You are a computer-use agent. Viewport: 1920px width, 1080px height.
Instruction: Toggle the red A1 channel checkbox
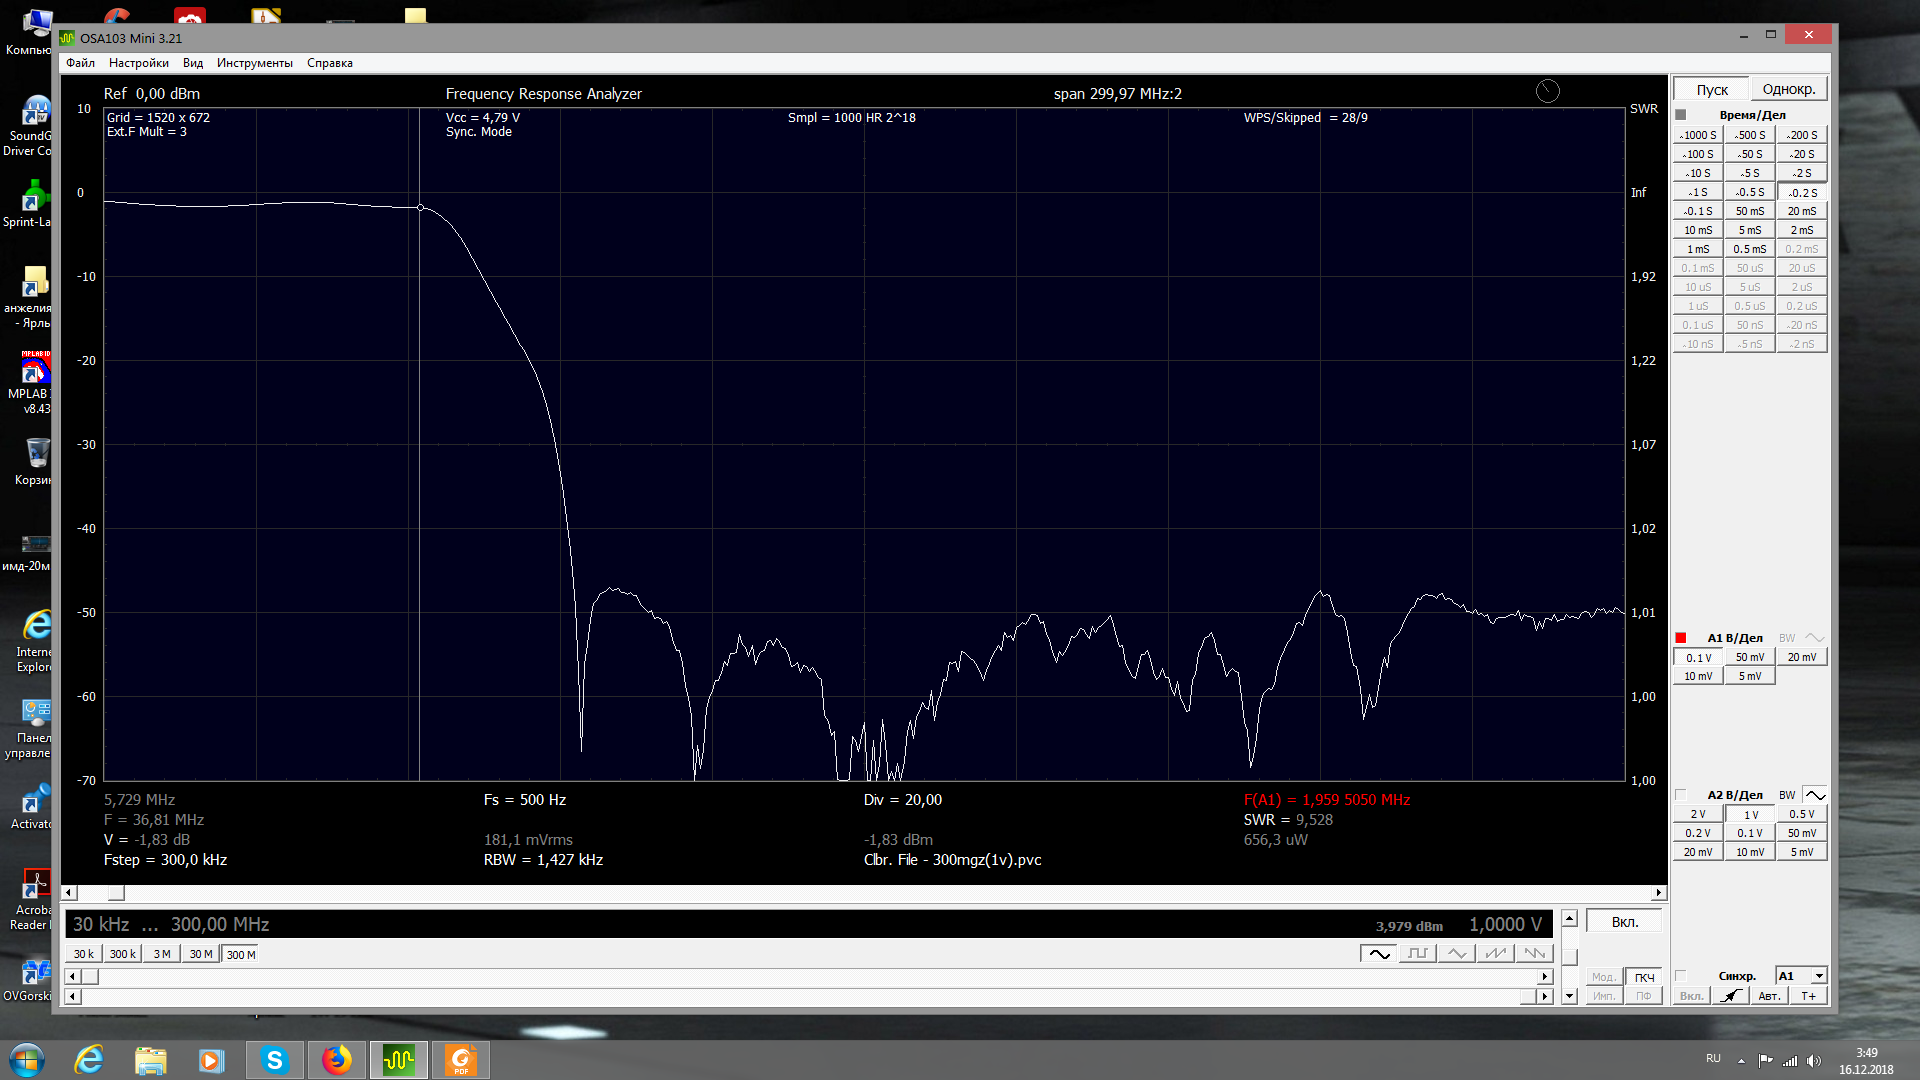(x=1681, y=638)
